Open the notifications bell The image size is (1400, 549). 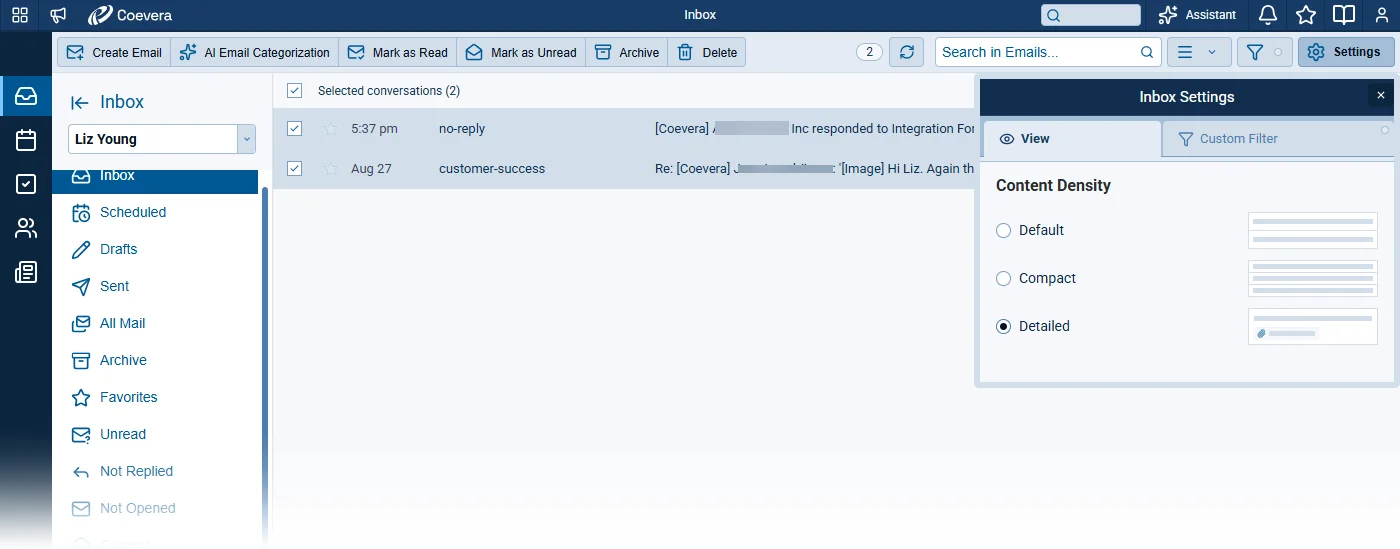[x=1268, y=15]
